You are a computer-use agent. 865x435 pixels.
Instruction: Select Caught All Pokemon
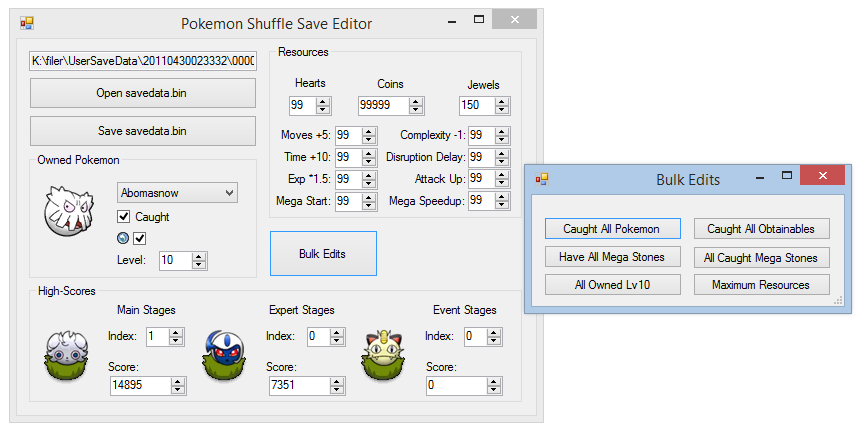[x=612, y=229]
